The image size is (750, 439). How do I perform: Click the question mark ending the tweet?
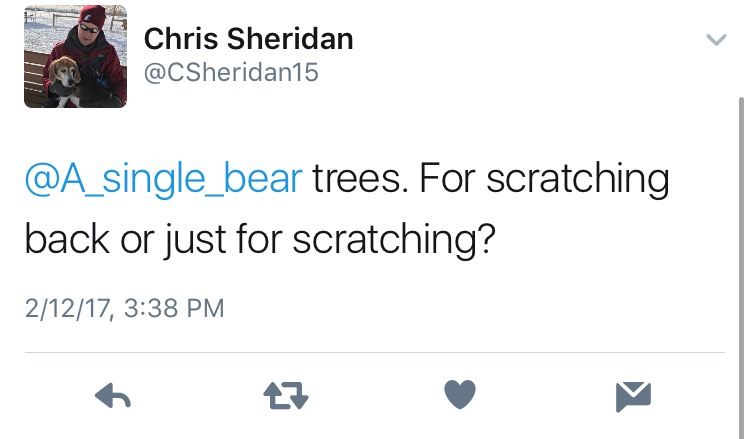tap(485, 241)
